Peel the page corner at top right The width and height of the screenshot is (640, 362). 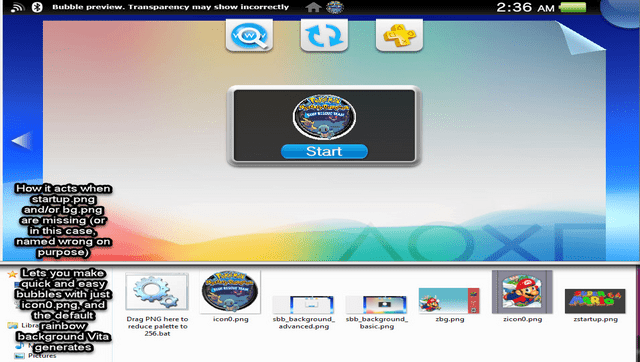pyautogui.click(x=583, y=38)
